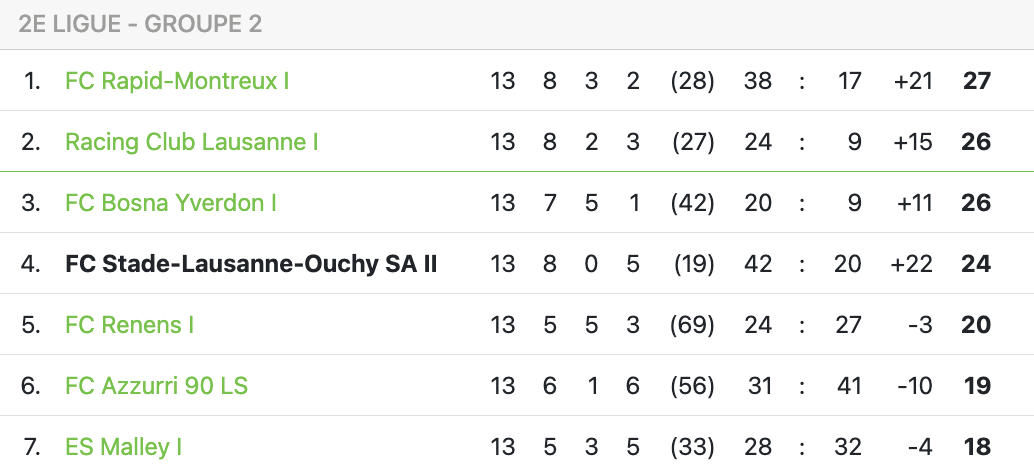Open the ES Malley I team link
Image resolution: width=1034 pixels, height=474 pixels.
point(123,447)
